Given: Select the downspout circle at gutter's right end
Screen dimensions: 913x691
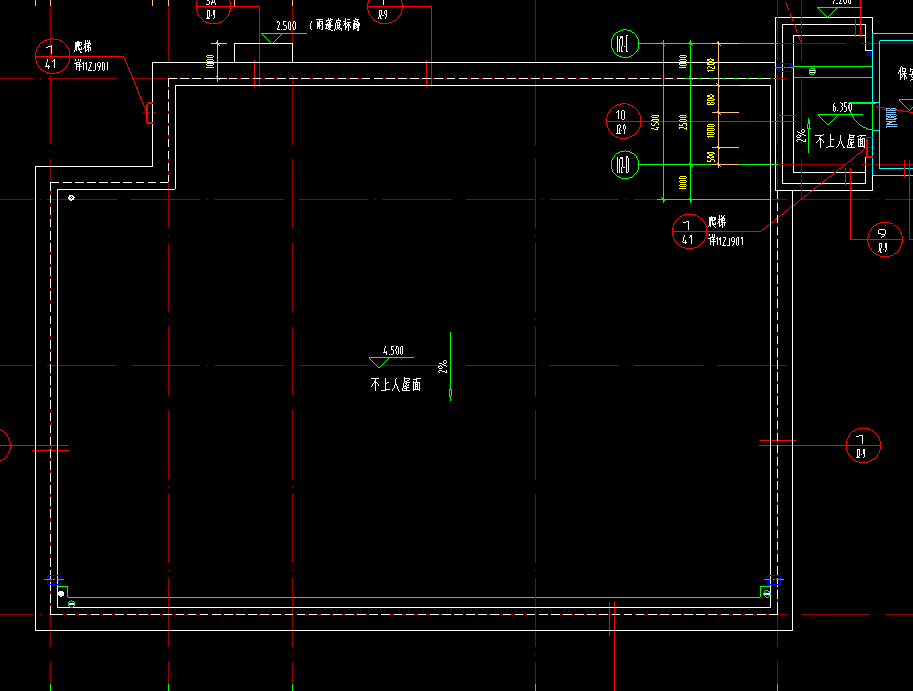Looking at the screenshot, I should click(x=766, y=594).
